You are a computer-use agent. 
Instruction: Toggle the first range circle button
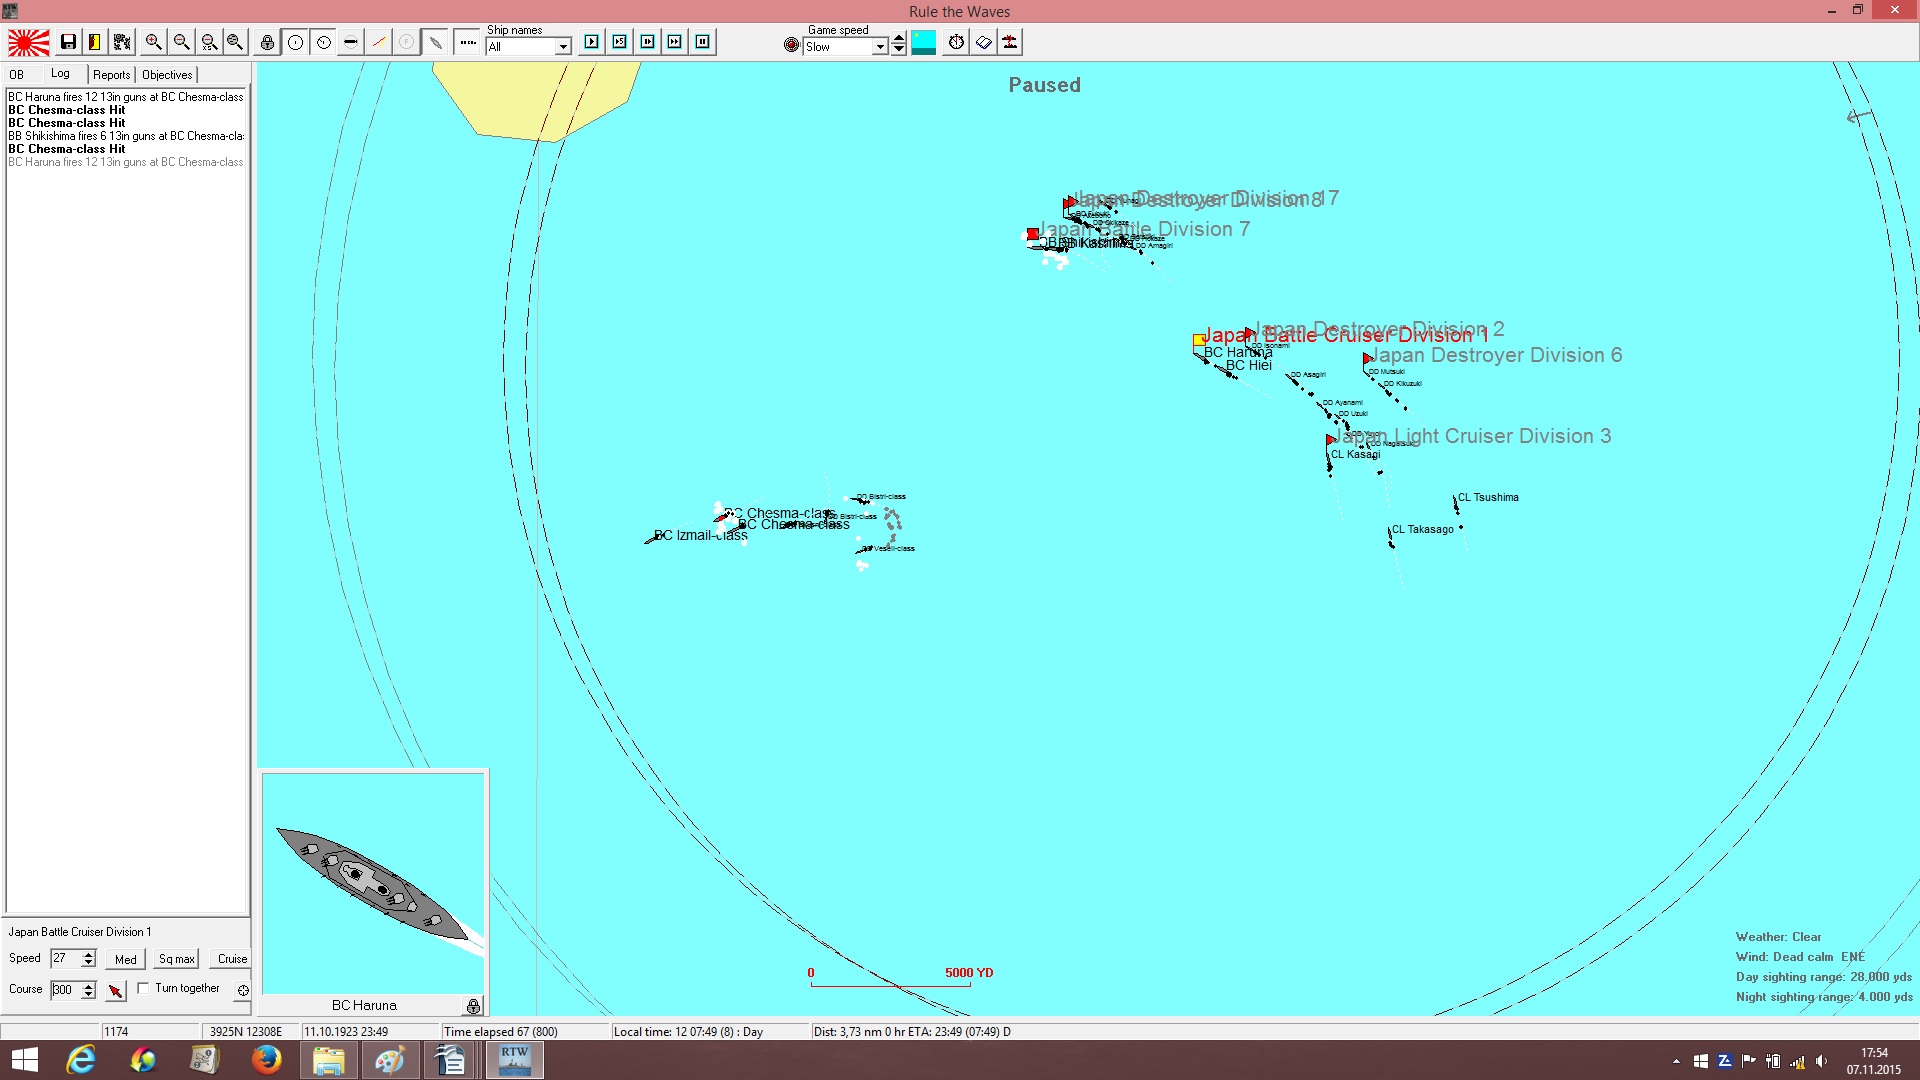296,42
